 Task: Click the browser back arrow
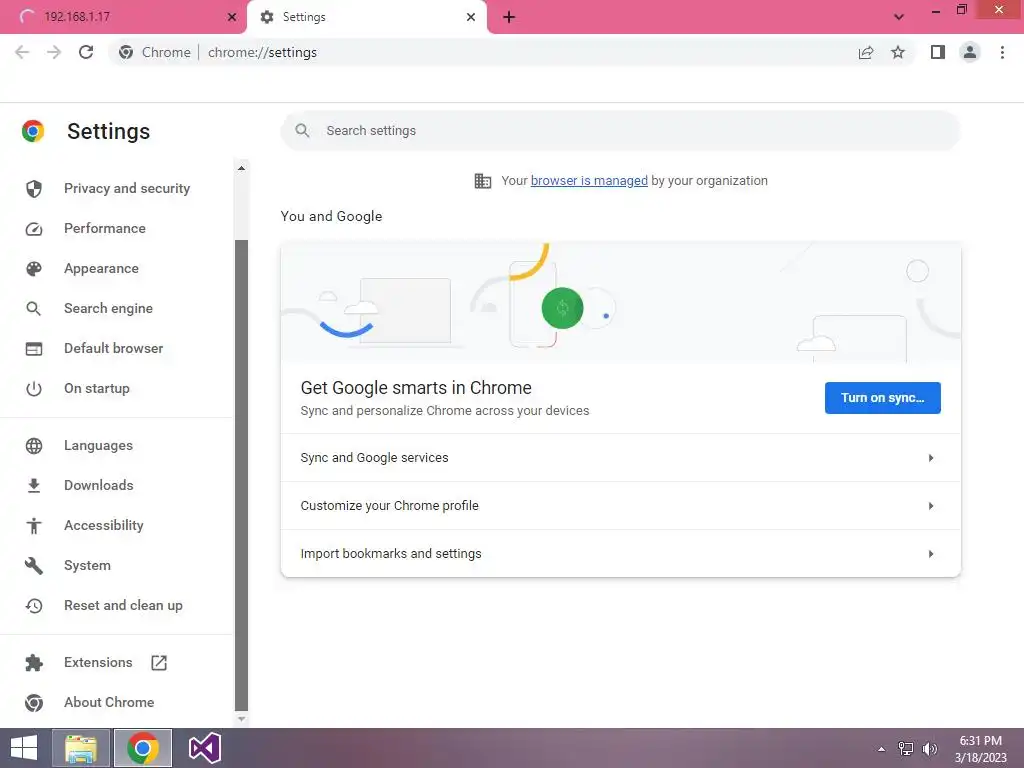[x=22, y=52]
